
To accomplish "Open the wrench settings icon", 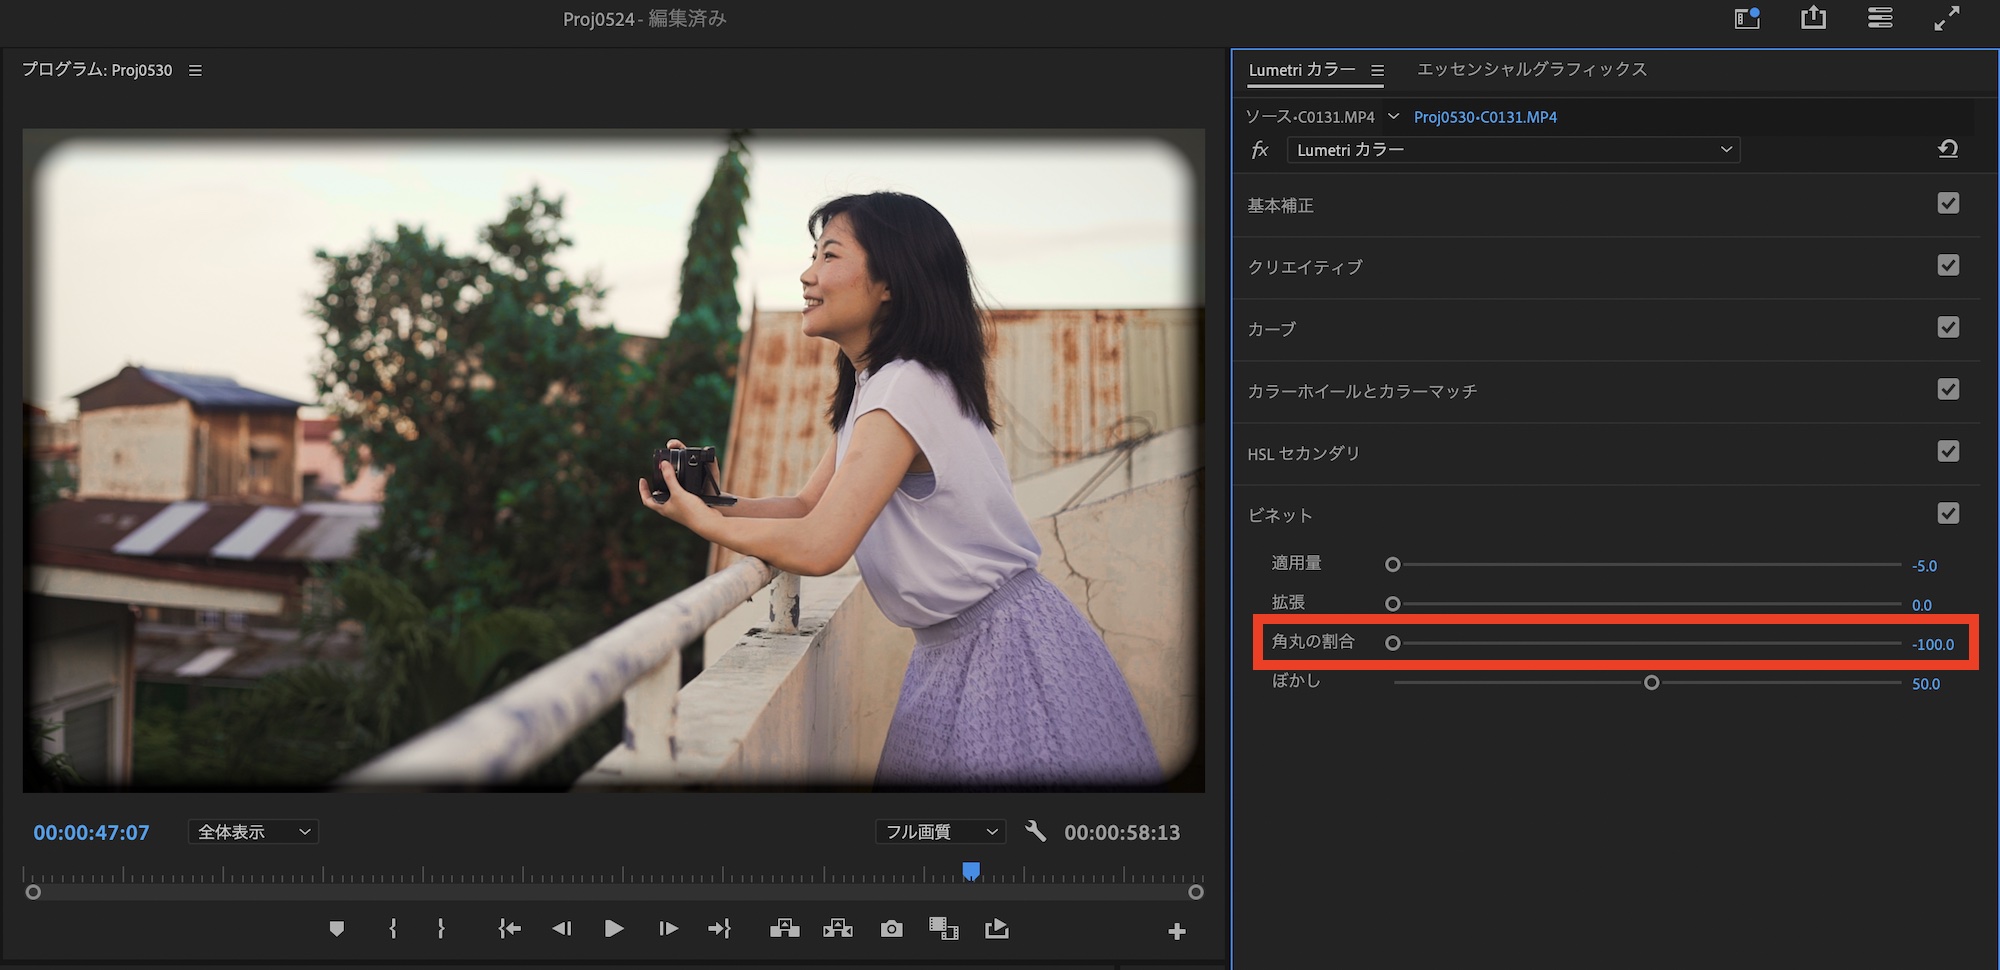I will point(1035,831).
